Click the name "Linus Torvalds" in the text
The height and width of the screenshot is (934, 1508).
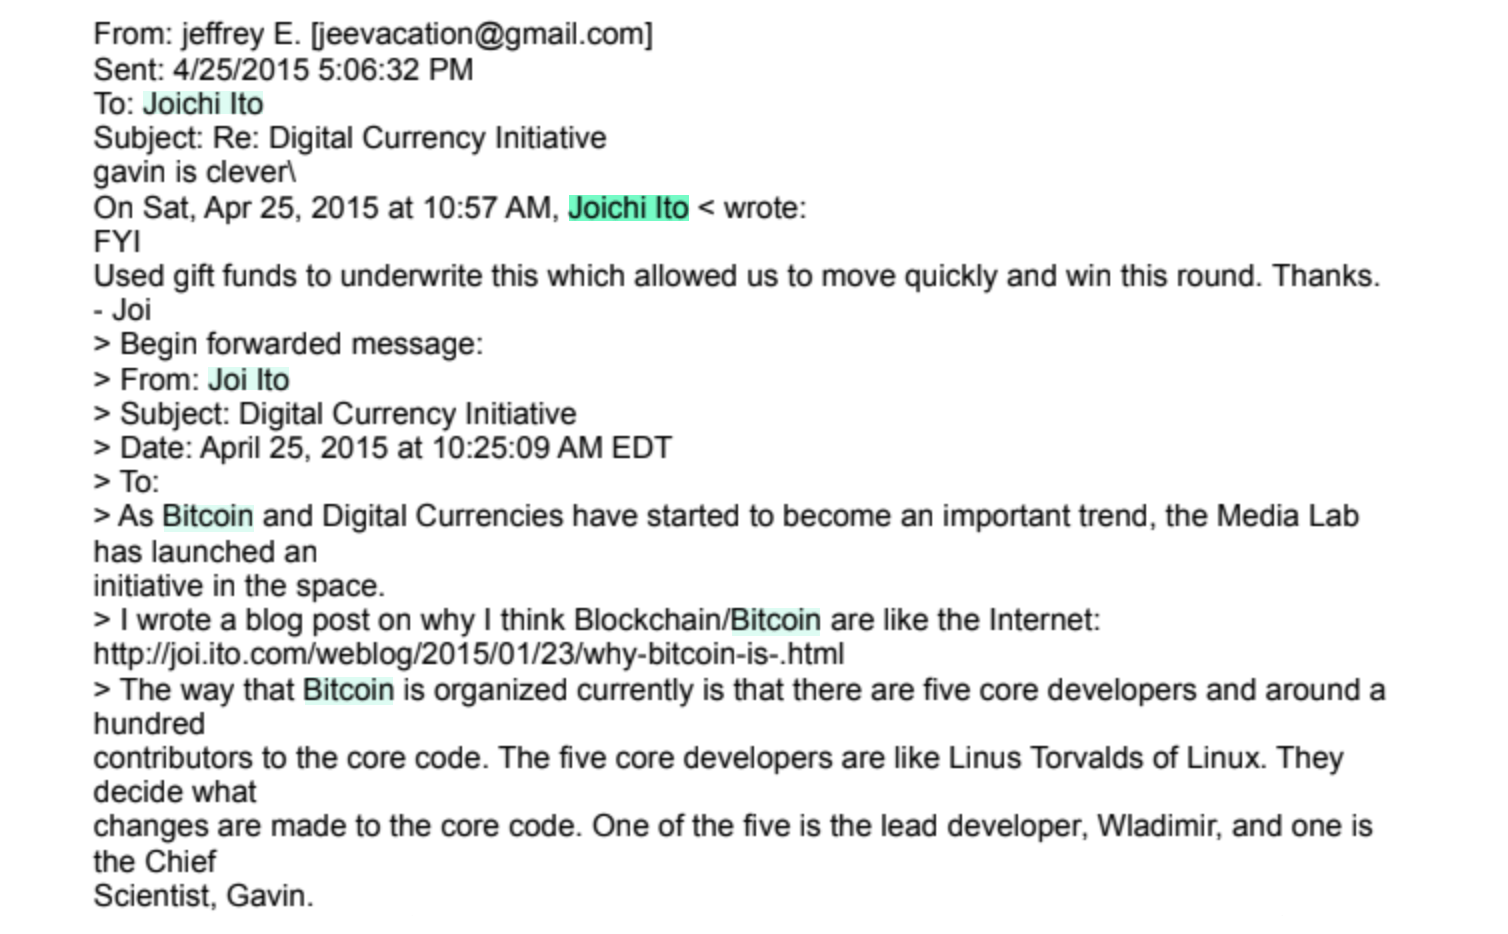coord(1046,758)
